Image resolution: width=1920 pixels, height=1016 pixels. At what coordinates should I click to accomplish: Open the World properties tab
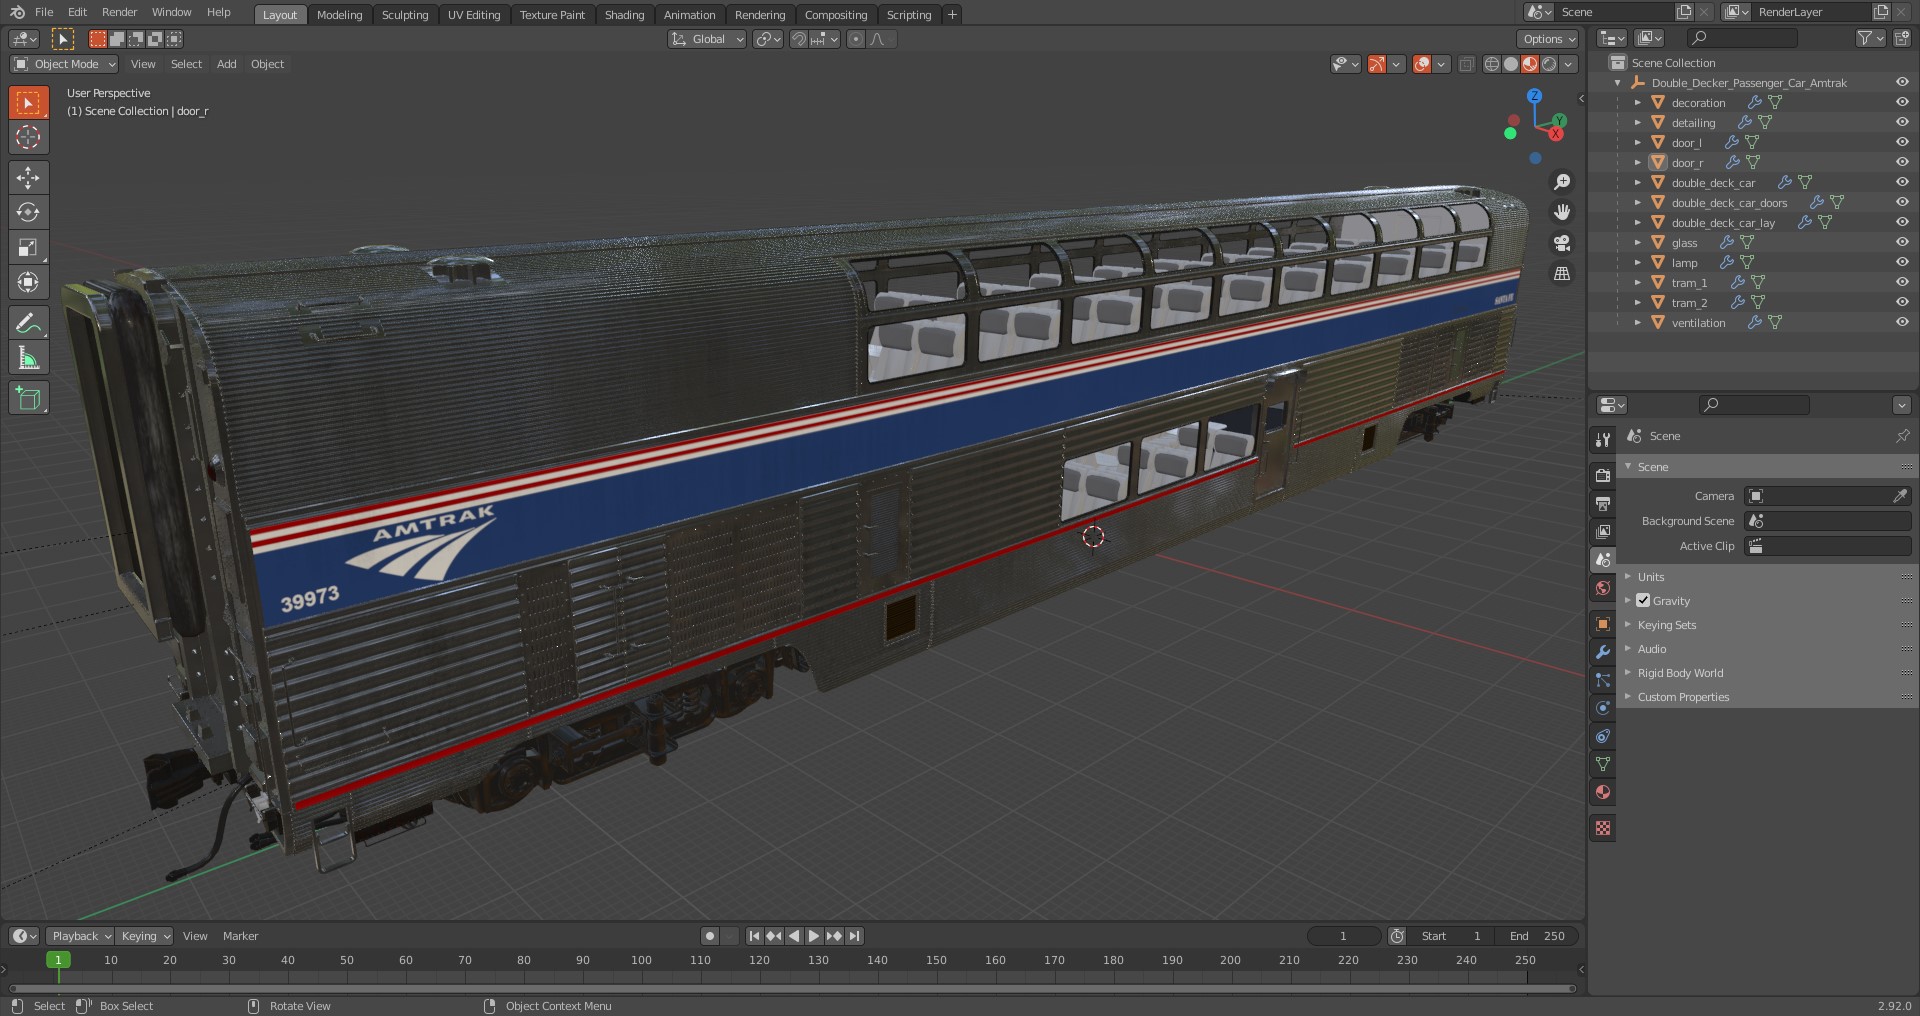pyautogui.click(x=1603, y=588)
